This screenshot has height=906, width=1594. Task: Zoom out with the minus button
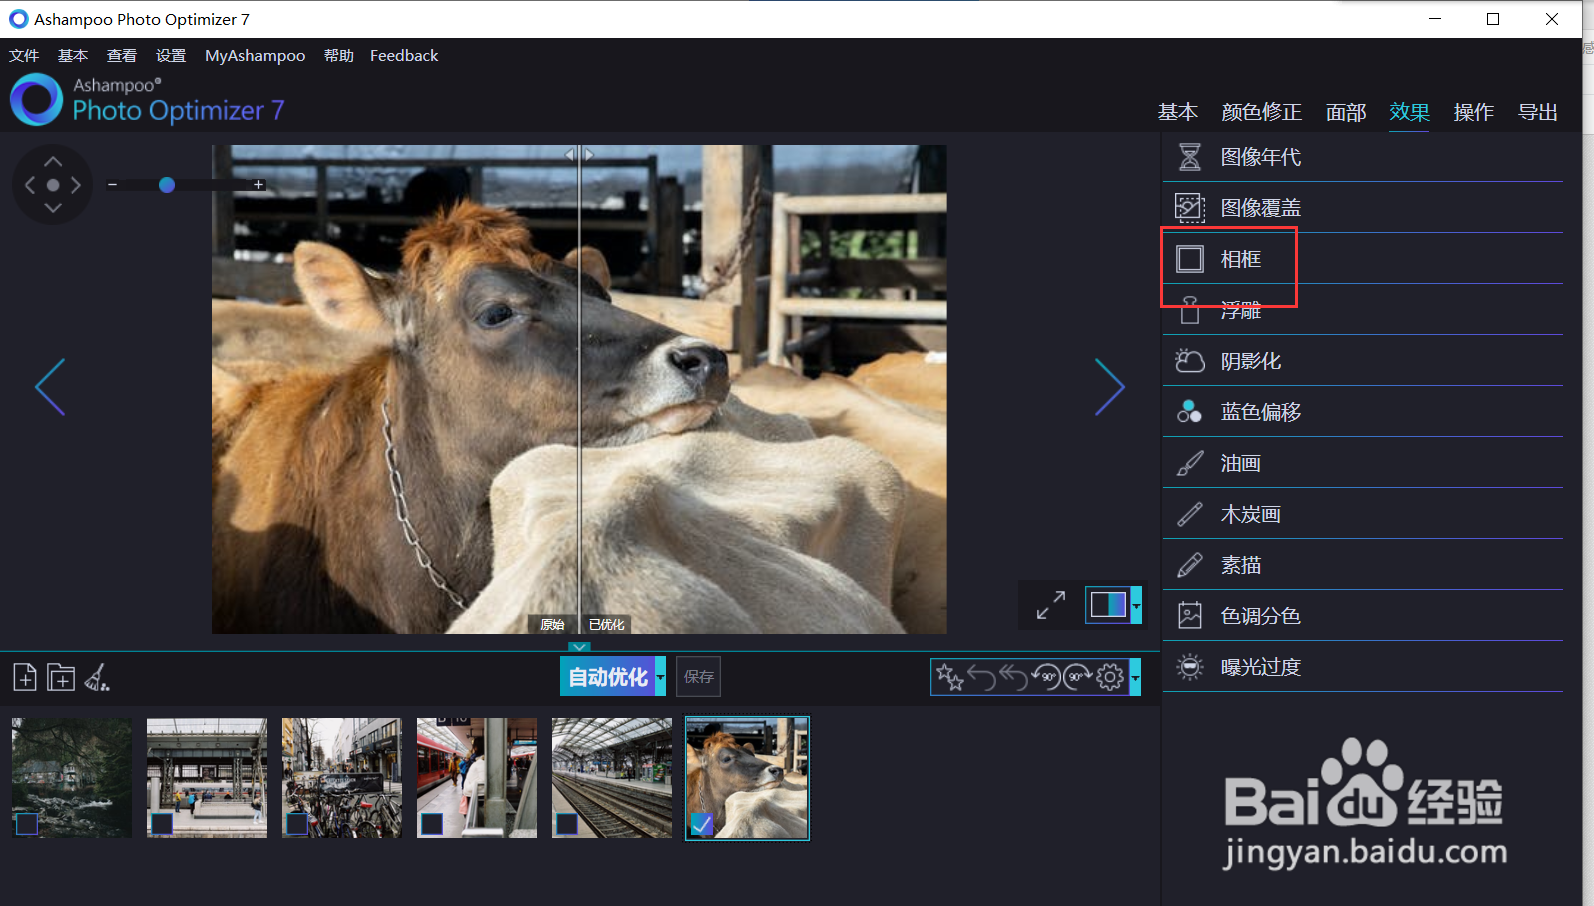click(x=113, y=185)
